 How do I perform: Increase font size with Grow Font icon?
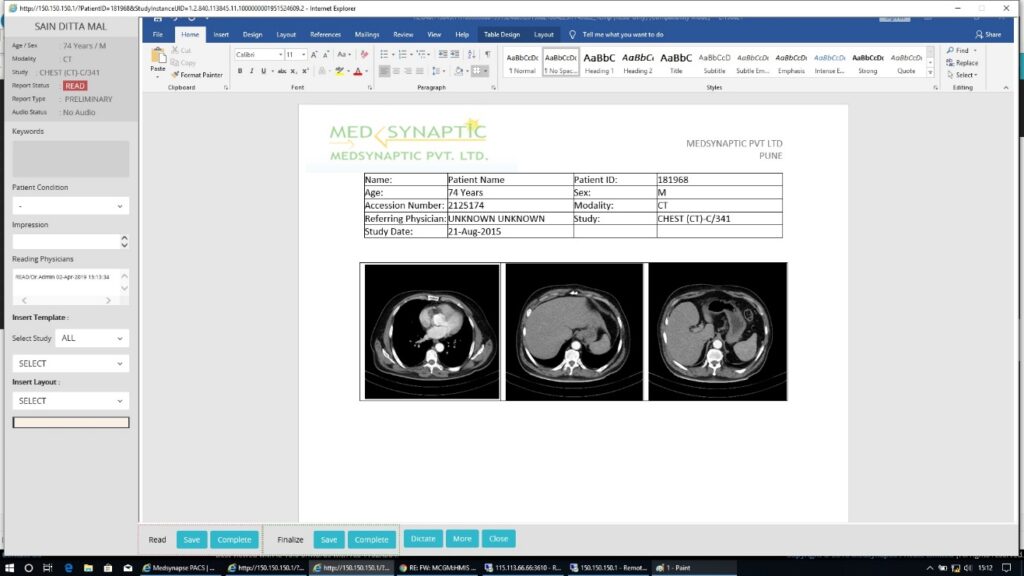[315, 54]
